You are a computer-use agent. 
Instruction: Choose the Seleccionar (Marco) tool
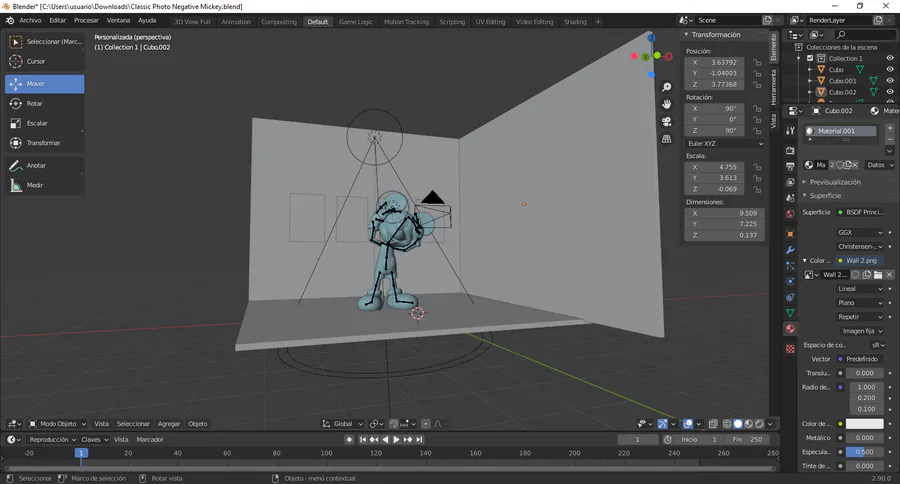45,42
